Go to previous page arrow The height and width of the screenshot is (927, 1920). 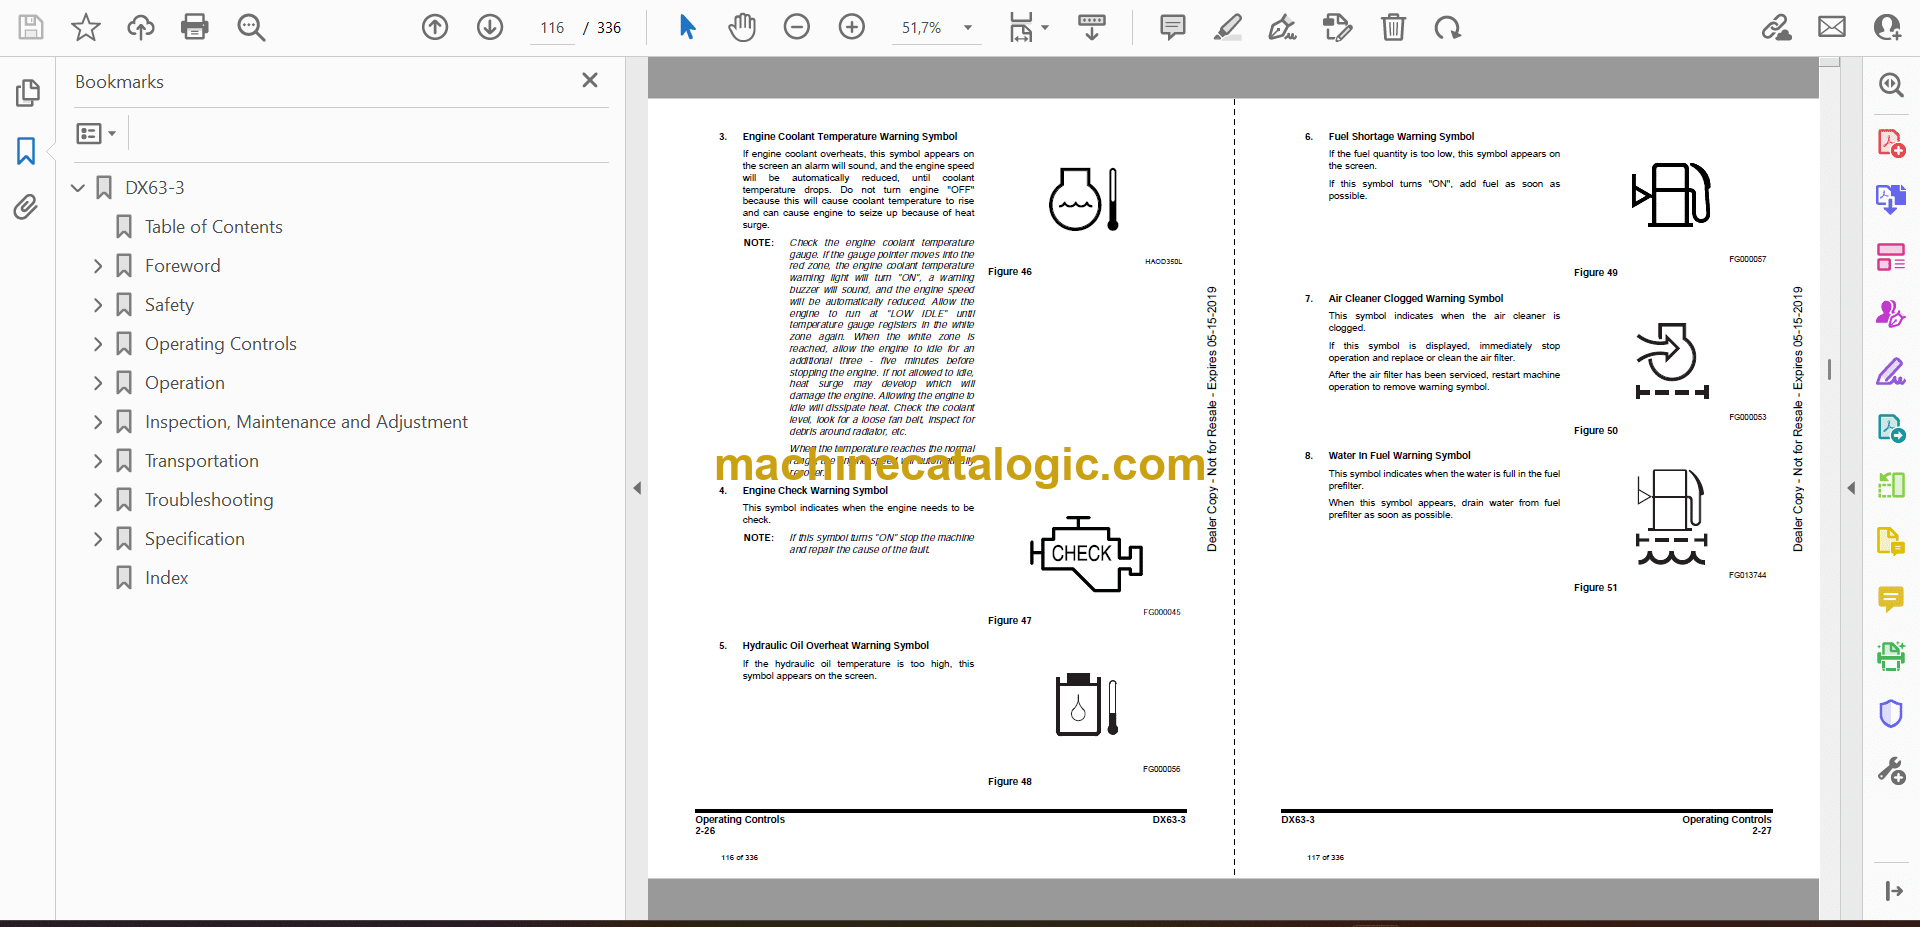pyautogui.click(x=435, y=27)
